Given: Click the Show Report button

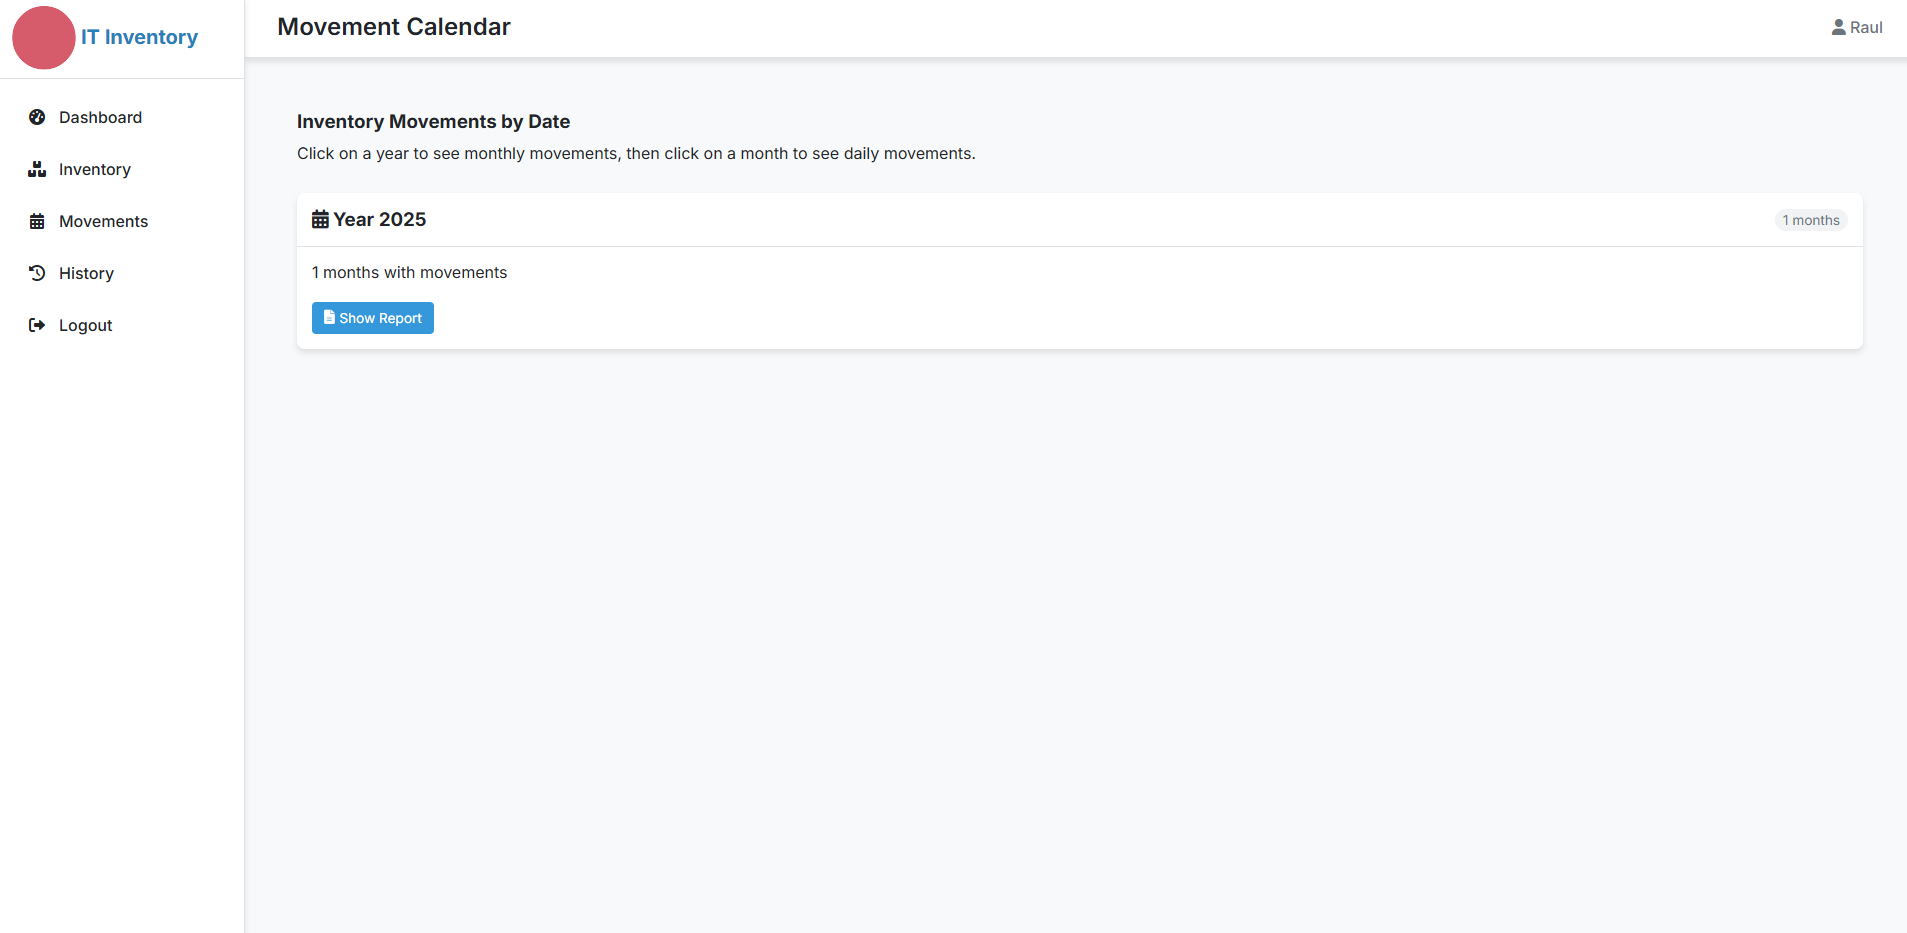Looking at the screenshot, I should 373,318.
